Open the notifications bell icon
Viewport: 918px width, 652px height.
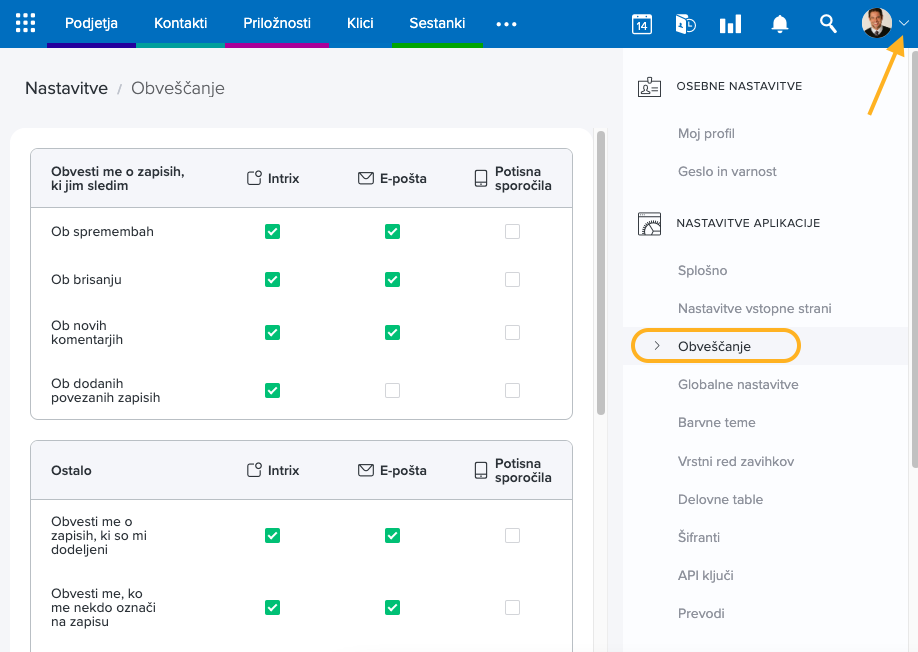pyautogui.click(x=780, y=24)
